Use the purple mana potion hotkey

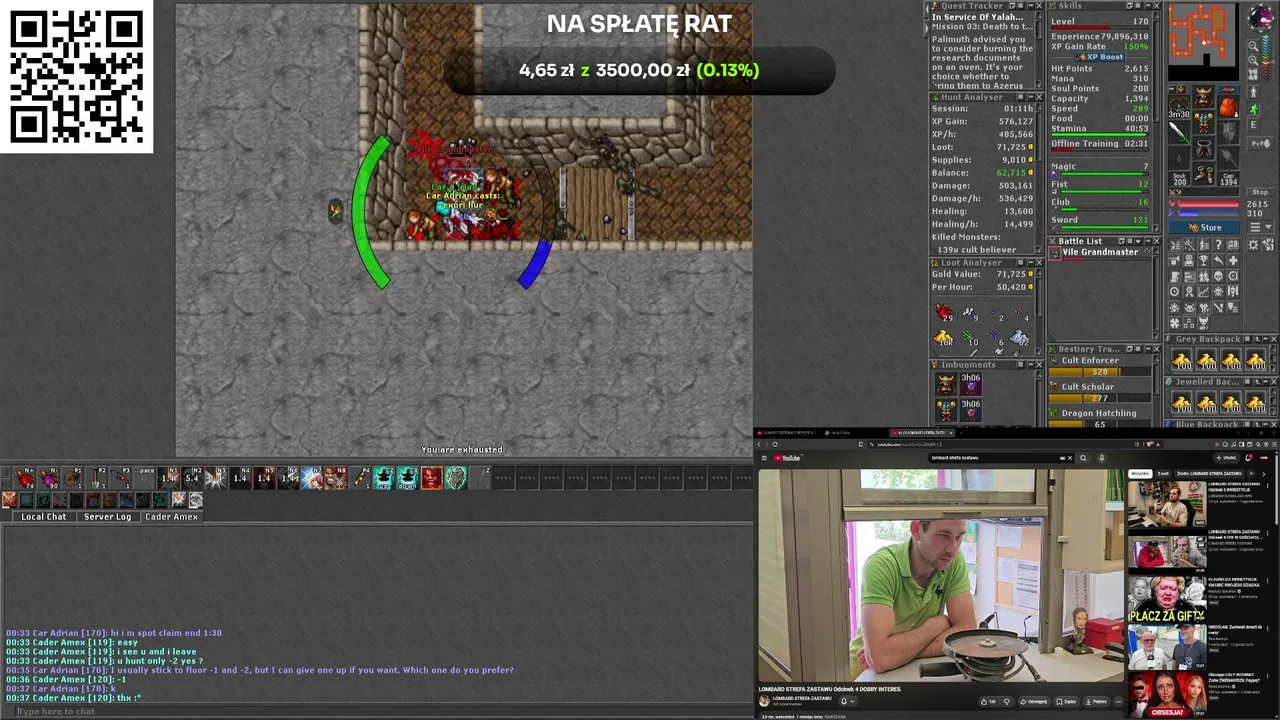click(49, 478)
